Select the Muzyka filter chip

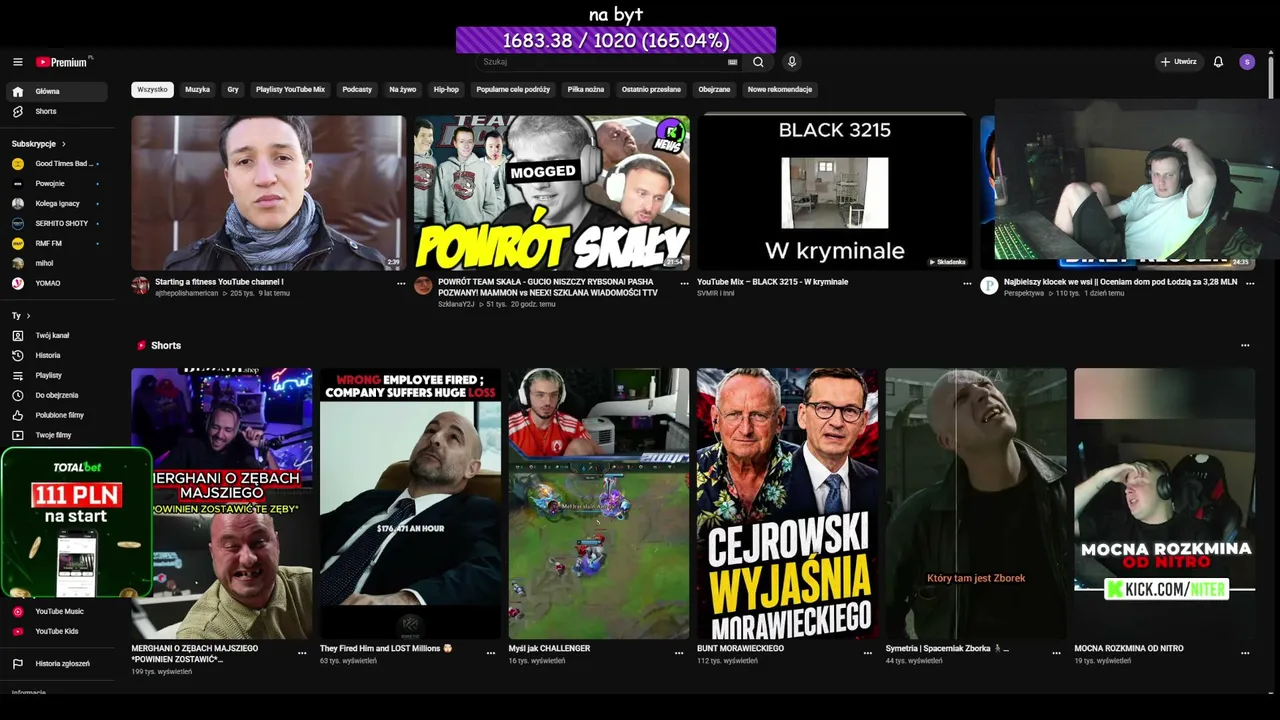pyautogui.click(x=198, y=89)
